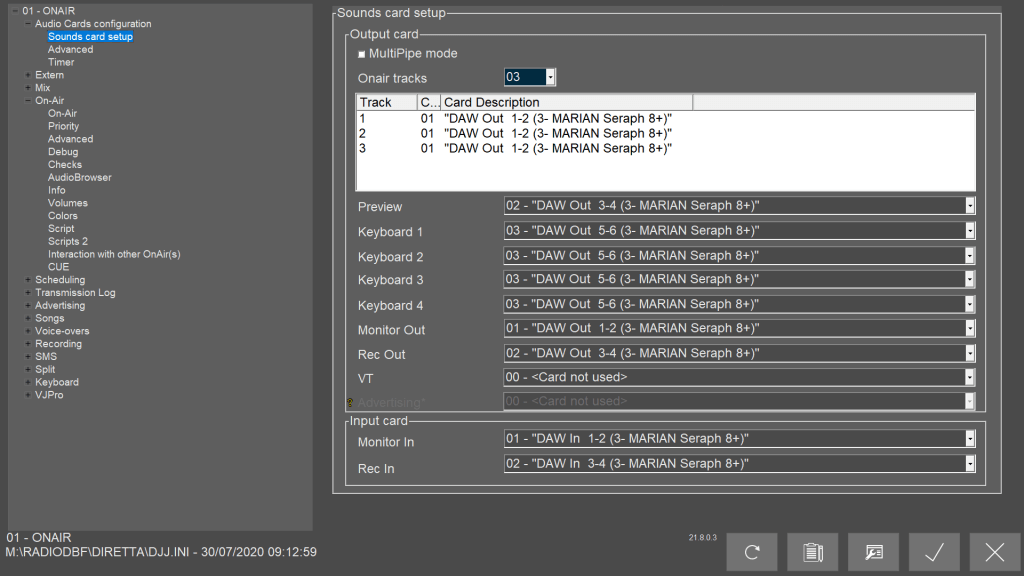Confirm settings with the checkmark icon

click(934, 552)
